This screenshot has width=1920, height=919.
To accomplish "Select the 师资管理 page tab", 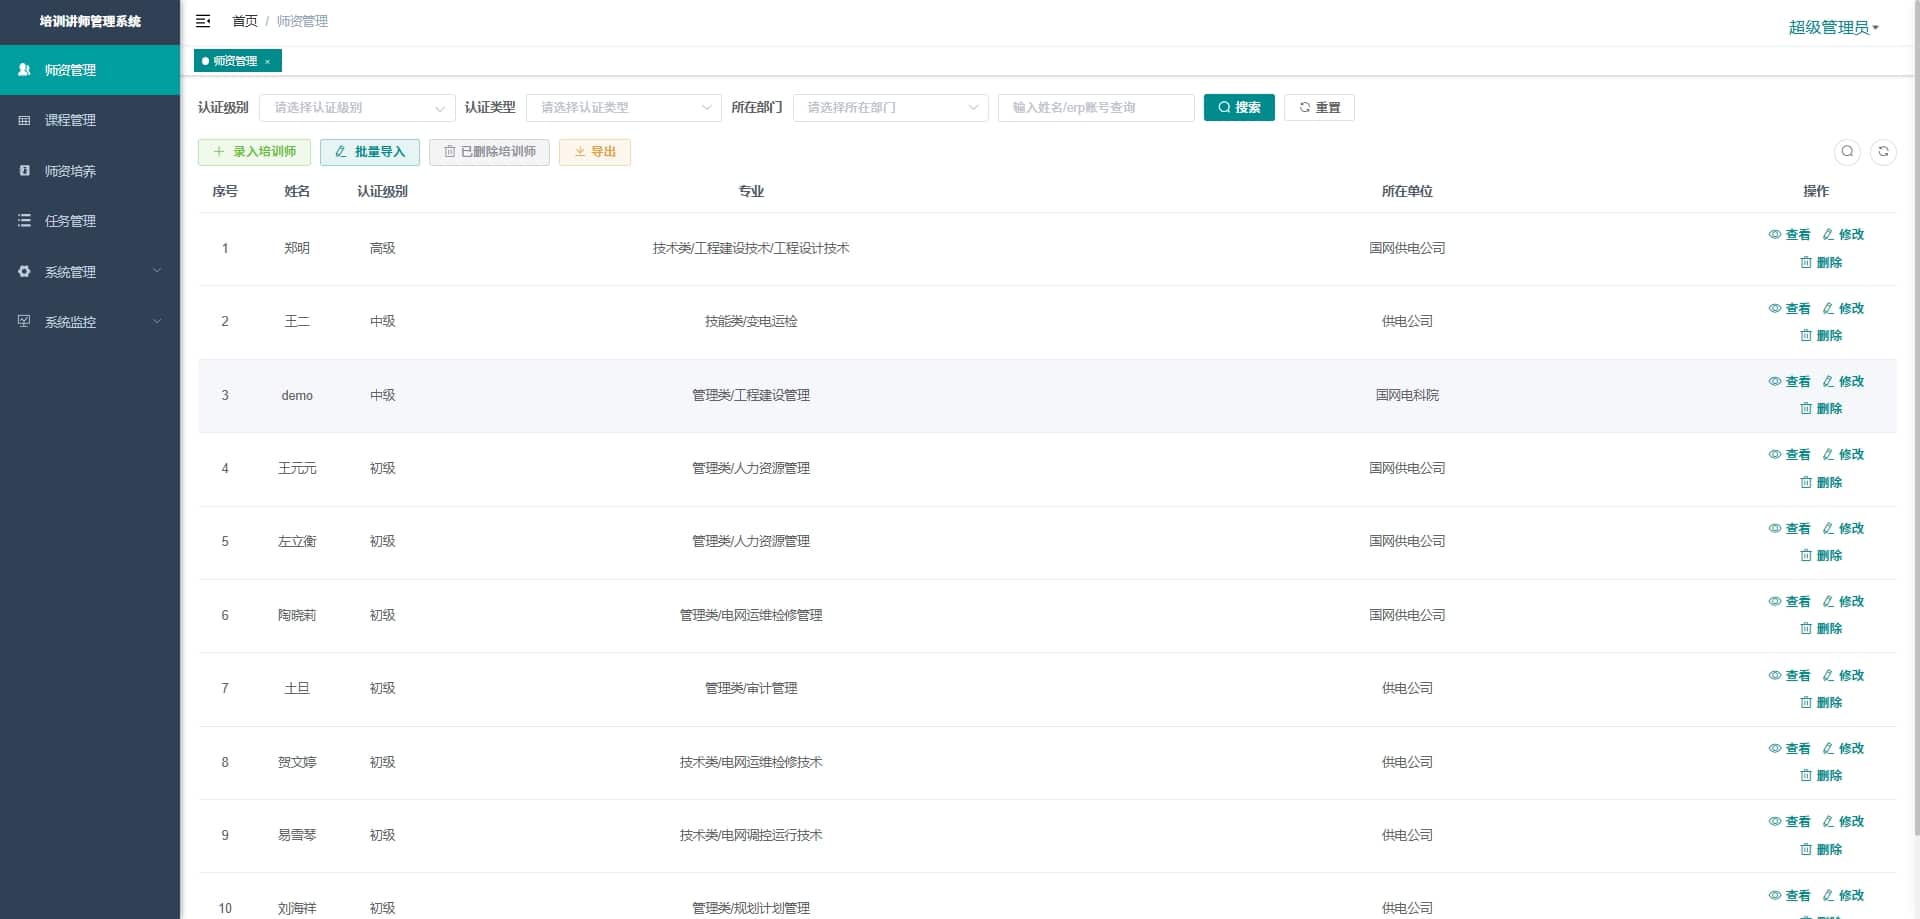I will 237,61.
